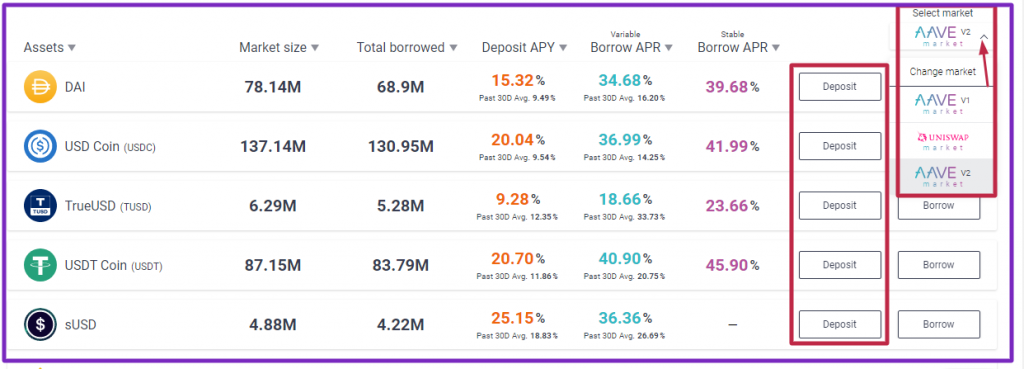Click the TrueUSD (TUSD) icon

pos(40,206)
